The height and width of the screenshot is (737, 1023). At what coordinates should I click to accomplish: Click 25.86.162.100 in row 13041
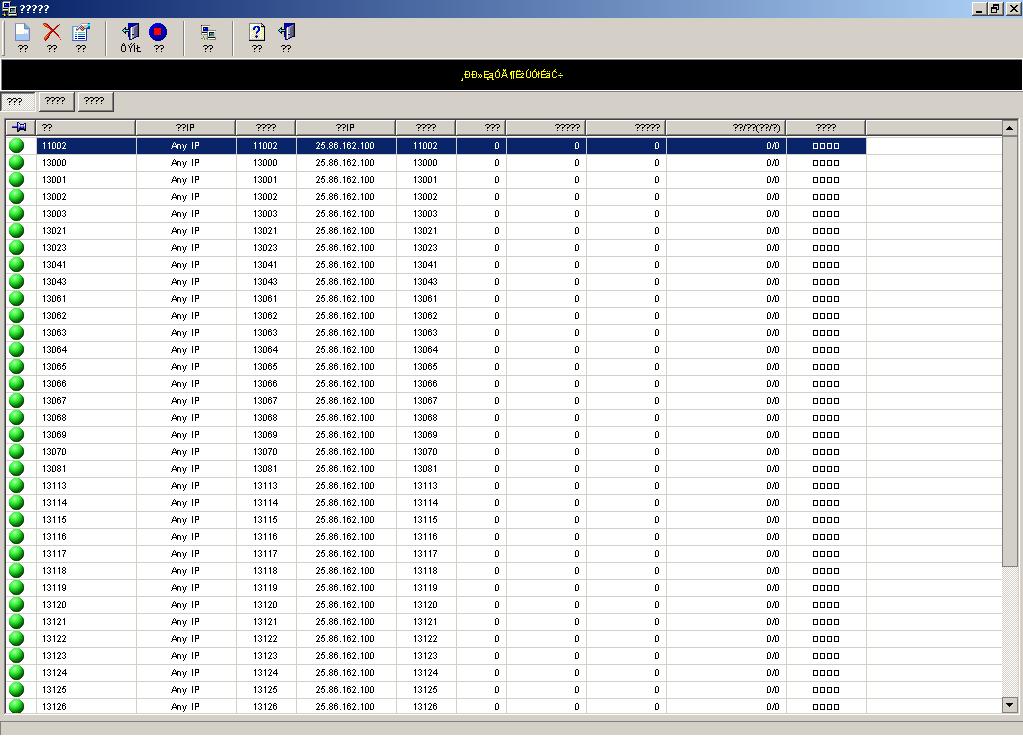tap(345, 264)
